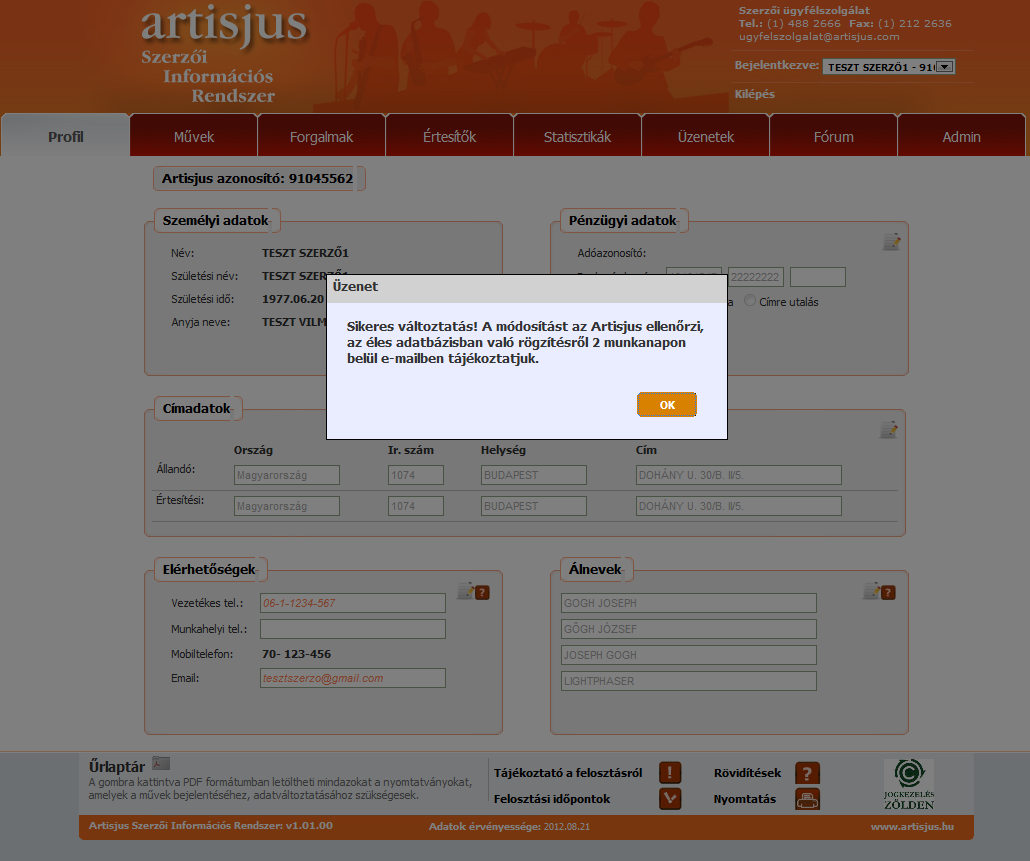The height and width of the screenshot is (861, 1030).
Task: Click the Kilépés logout link
Action: coord(755,94)
